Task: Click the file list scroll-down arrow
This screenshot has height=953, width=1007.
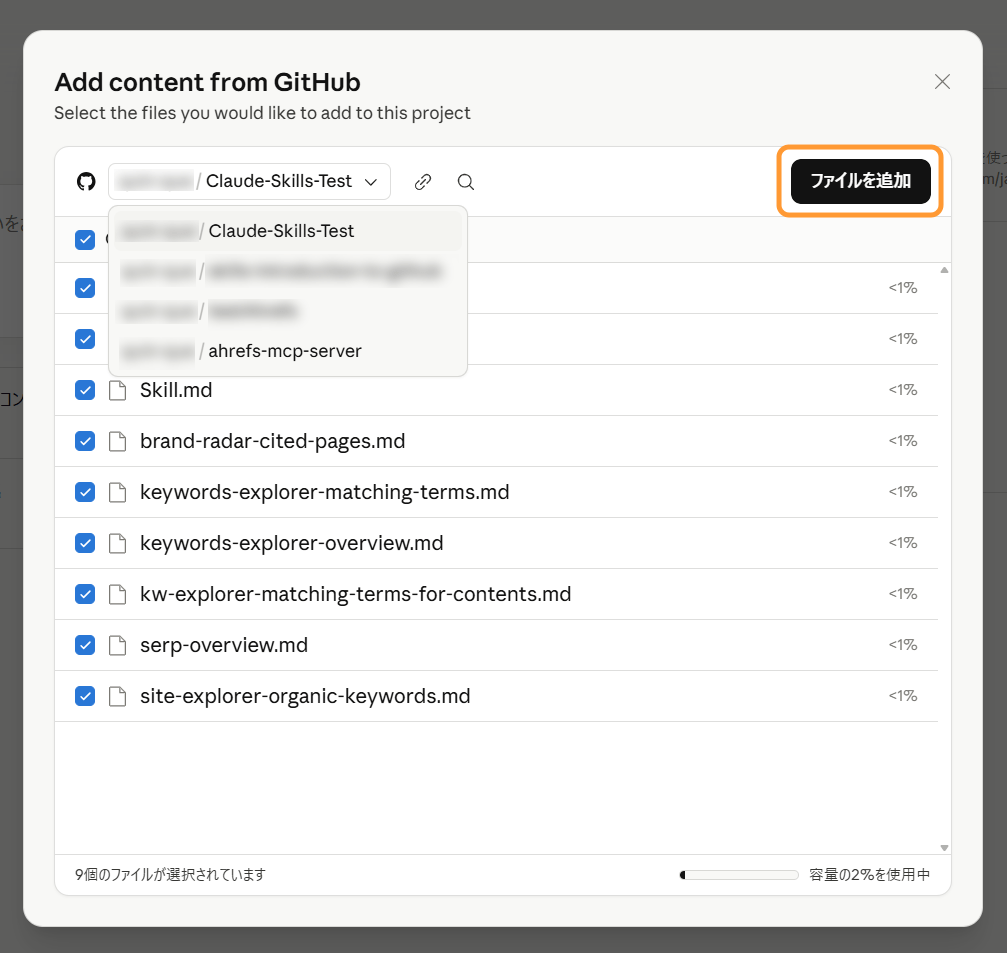Action: pos(944,847)
